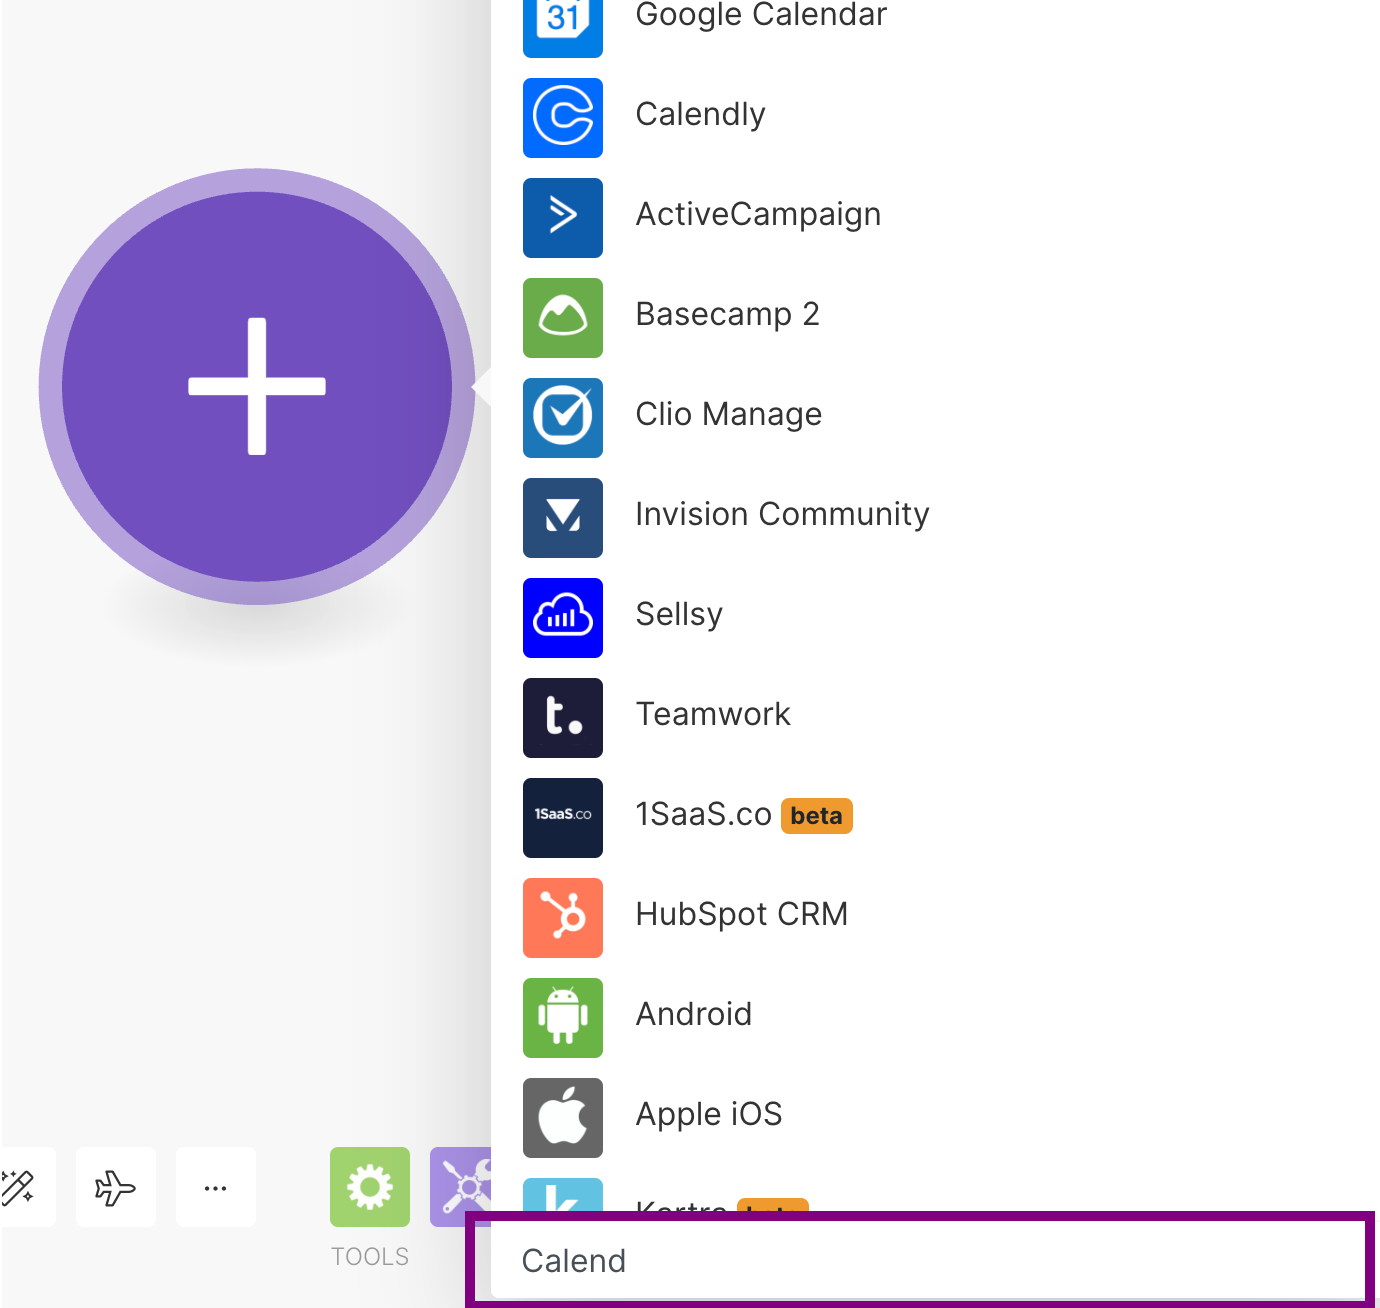Pick Android in the app list
1380x1308 pixels.
tap(693, 1014)
